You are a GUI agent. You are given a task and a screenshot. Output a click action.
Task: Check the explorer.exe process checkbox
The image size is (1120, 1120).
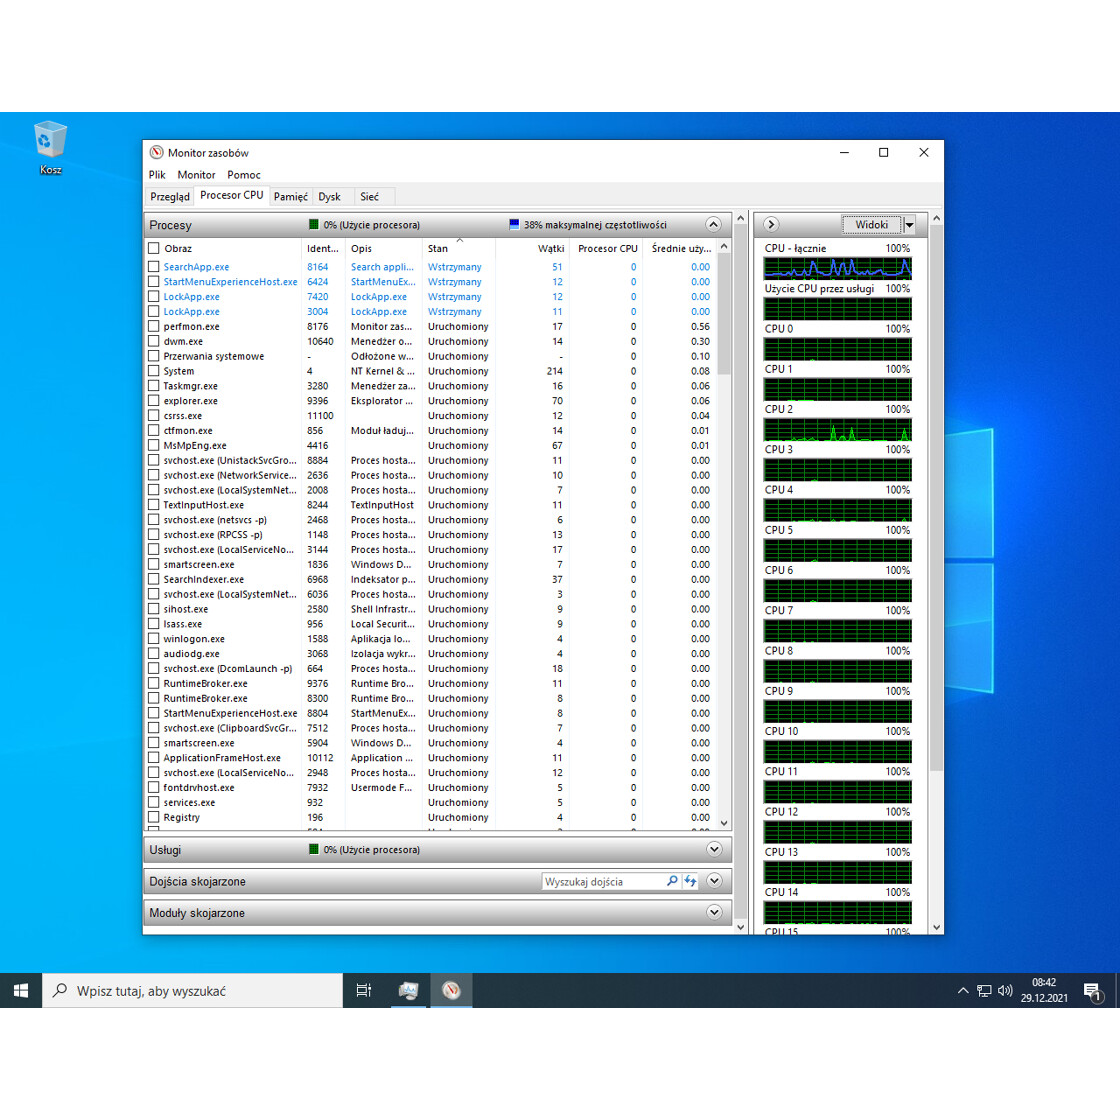pos(152,400)
